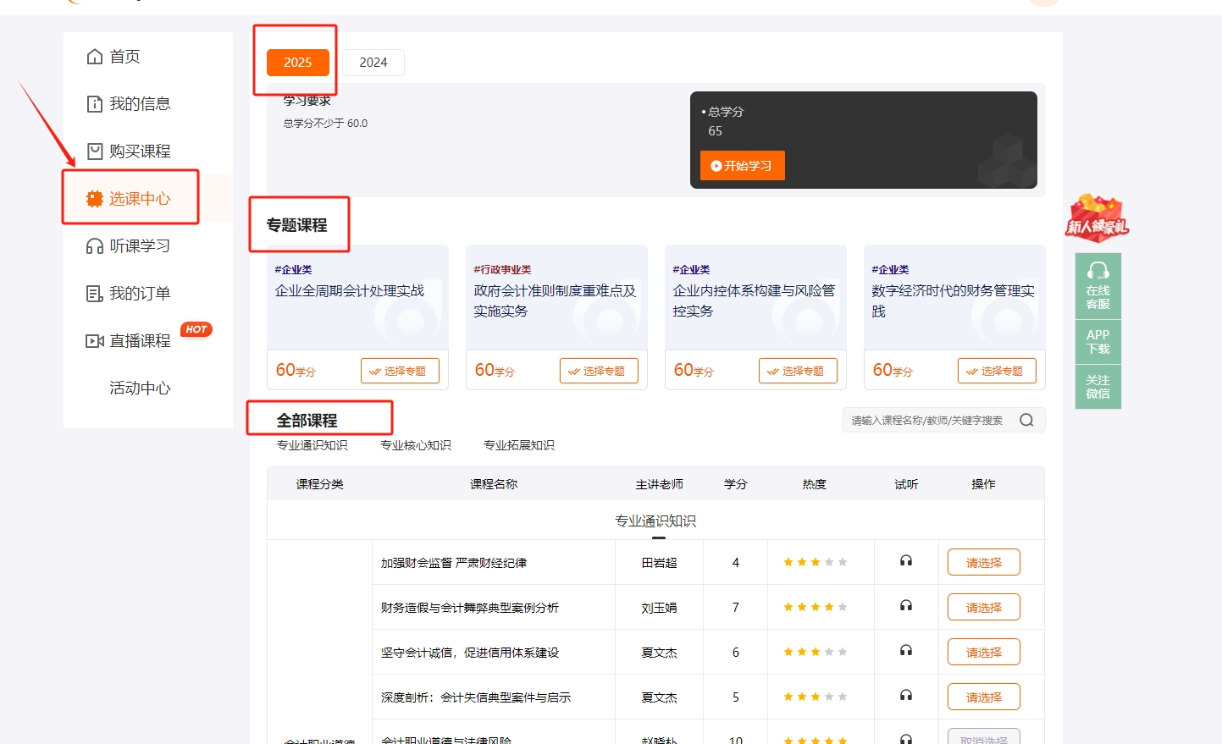Click the 试听 headphone icon for 财务造假与会计舞弊典型案例分析
Screen dimensions: 1222x744
coord(906,607)
